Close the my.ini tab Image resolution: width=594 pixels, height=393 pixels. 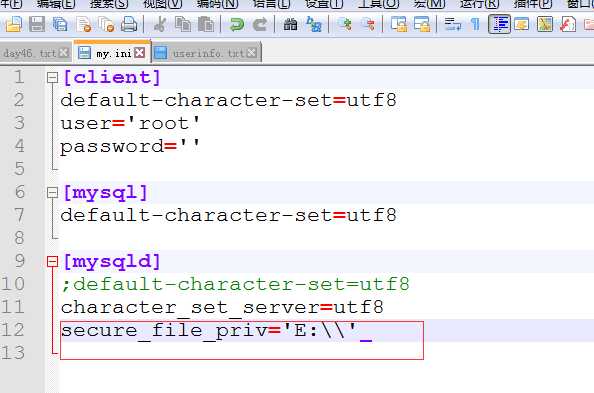pos(140,53)
